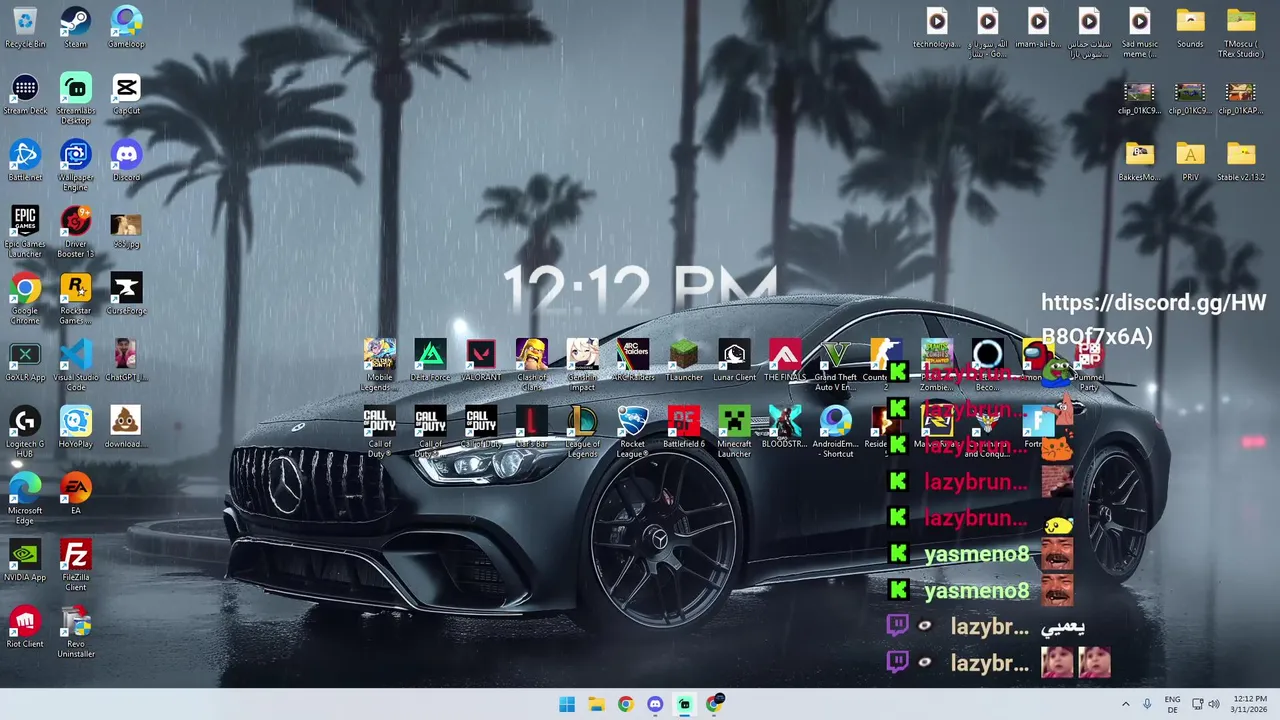Open File Explorer from the taskbar
Viewport: 1280px width, 720px height.
[596, 704]
